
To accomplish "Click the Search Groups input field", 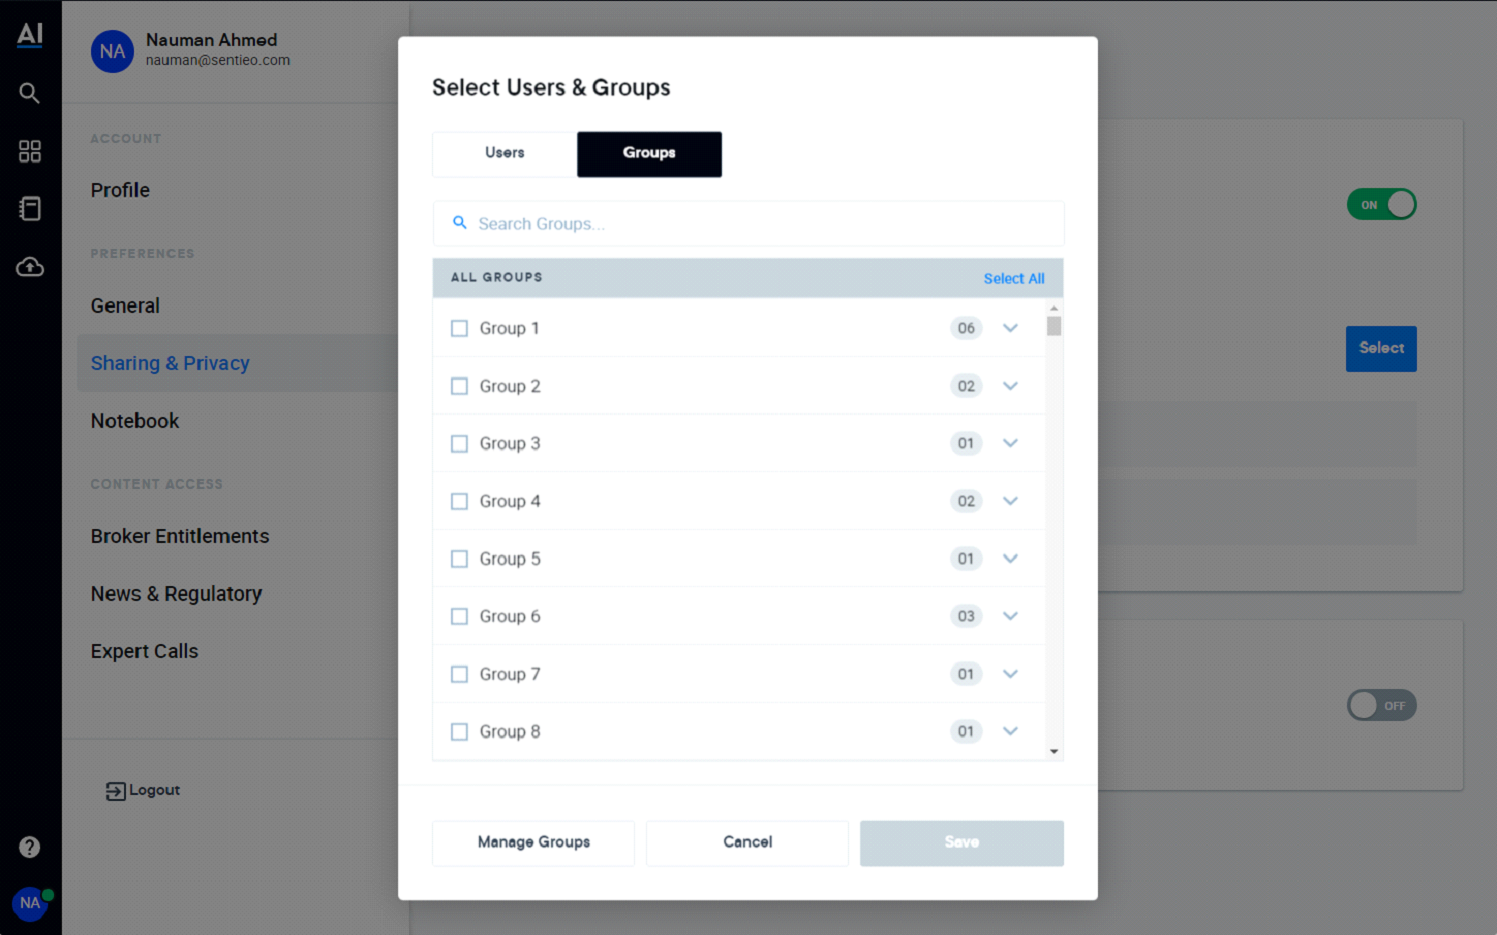I will point(760,224).
